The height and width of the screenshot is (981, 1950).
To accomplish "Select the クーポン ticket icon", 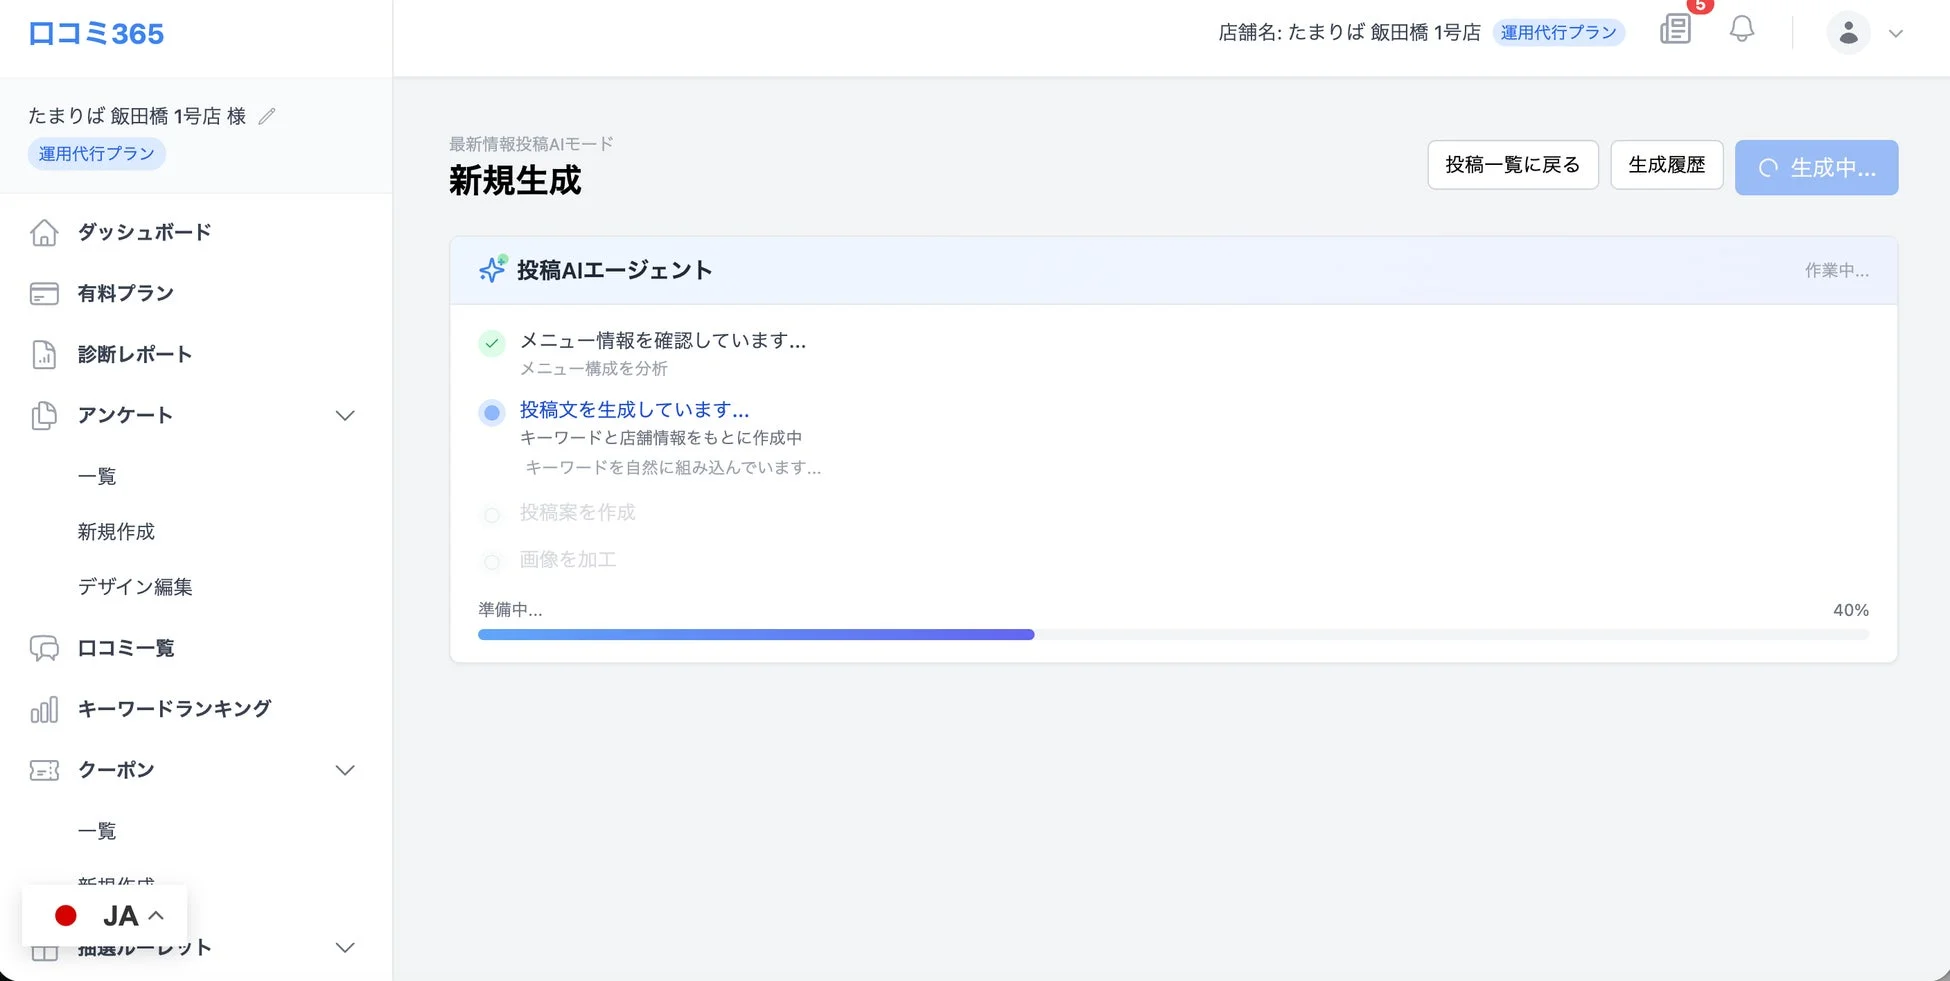I will (44, 770).
